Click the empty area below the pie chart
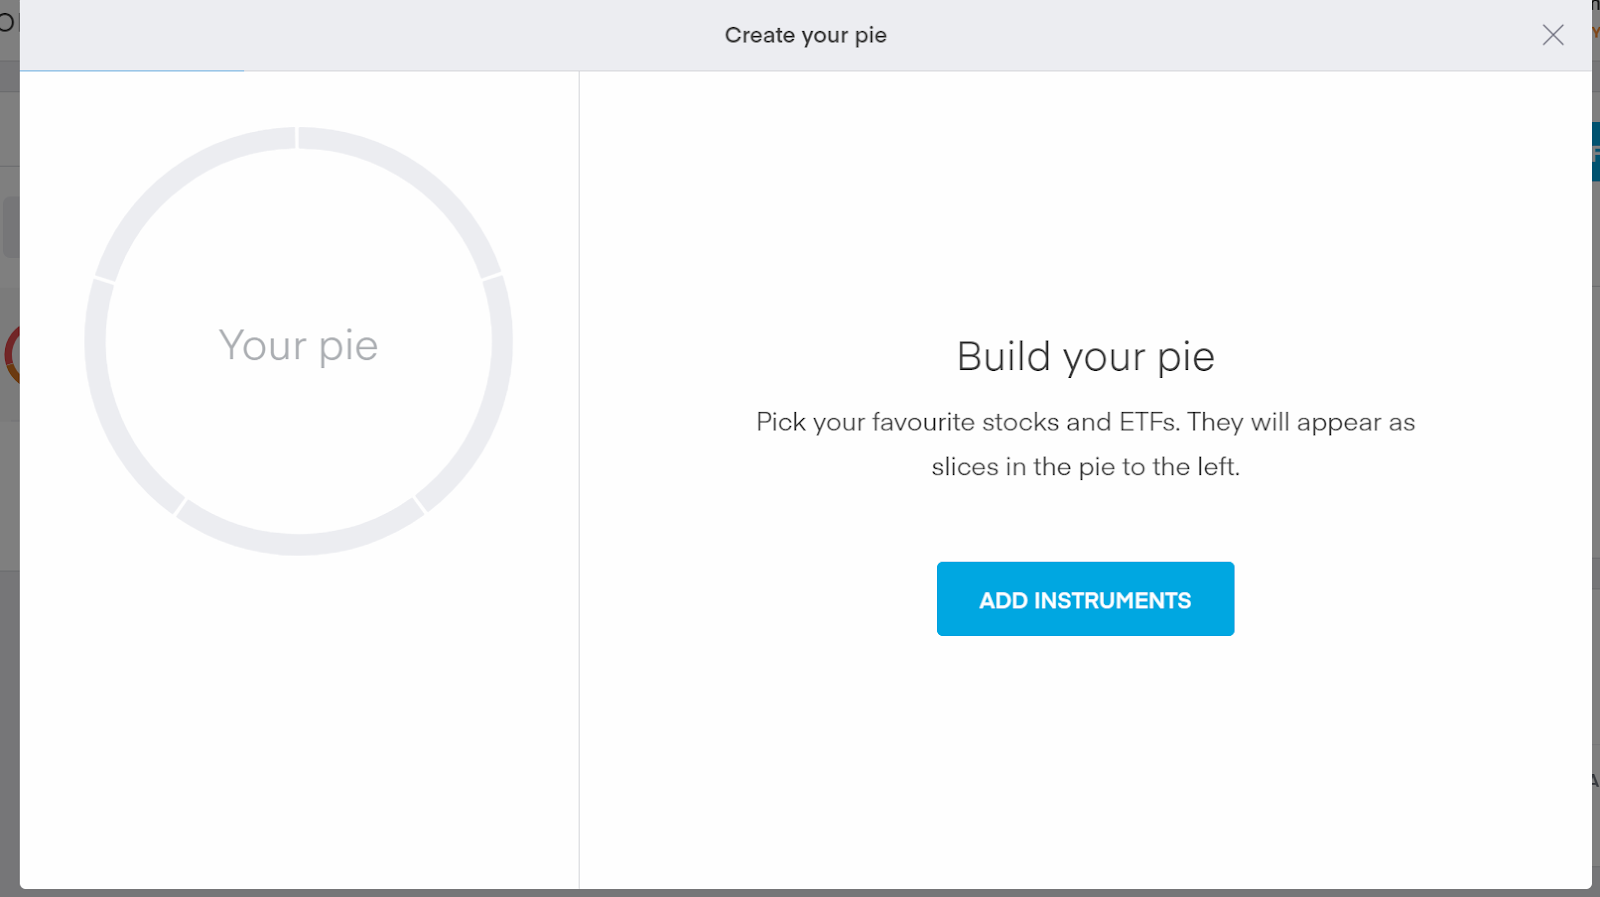Viewport: 1600px width, 897px height. (x=299, y=720)
